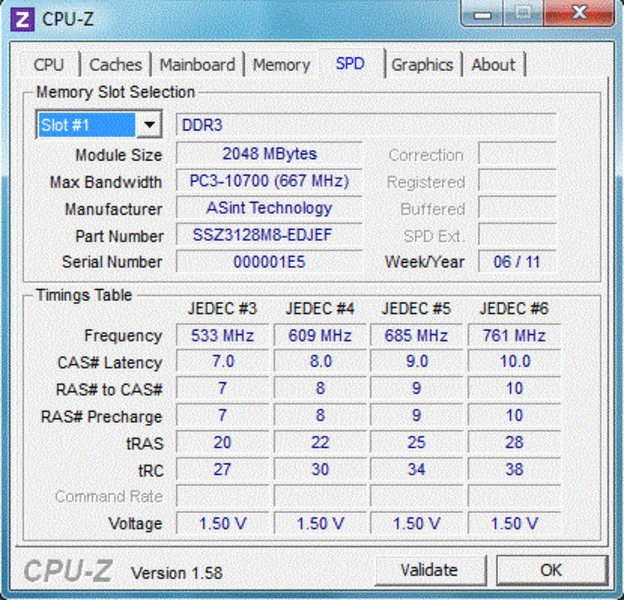Click the 533 MHz frequency cell
624x600 pixels.
click(x=222, y=335)
